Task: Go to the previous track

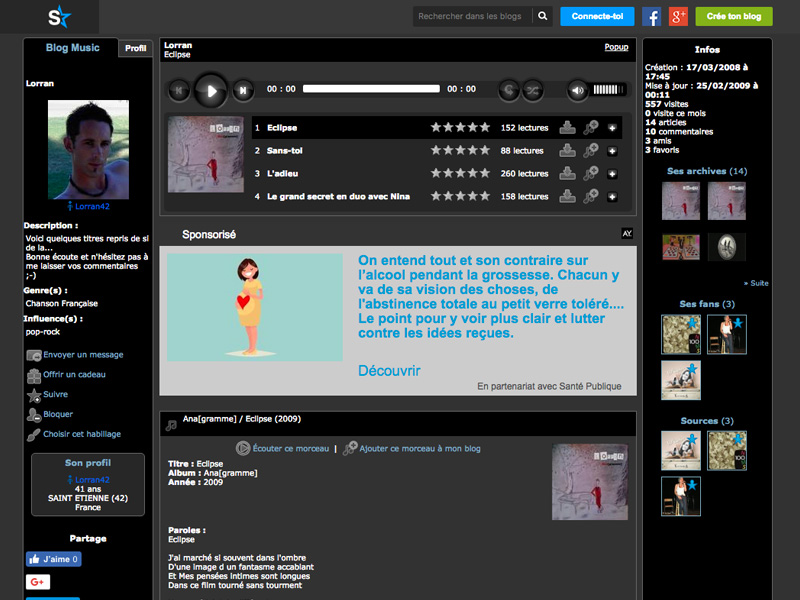Action: (179, 91)
